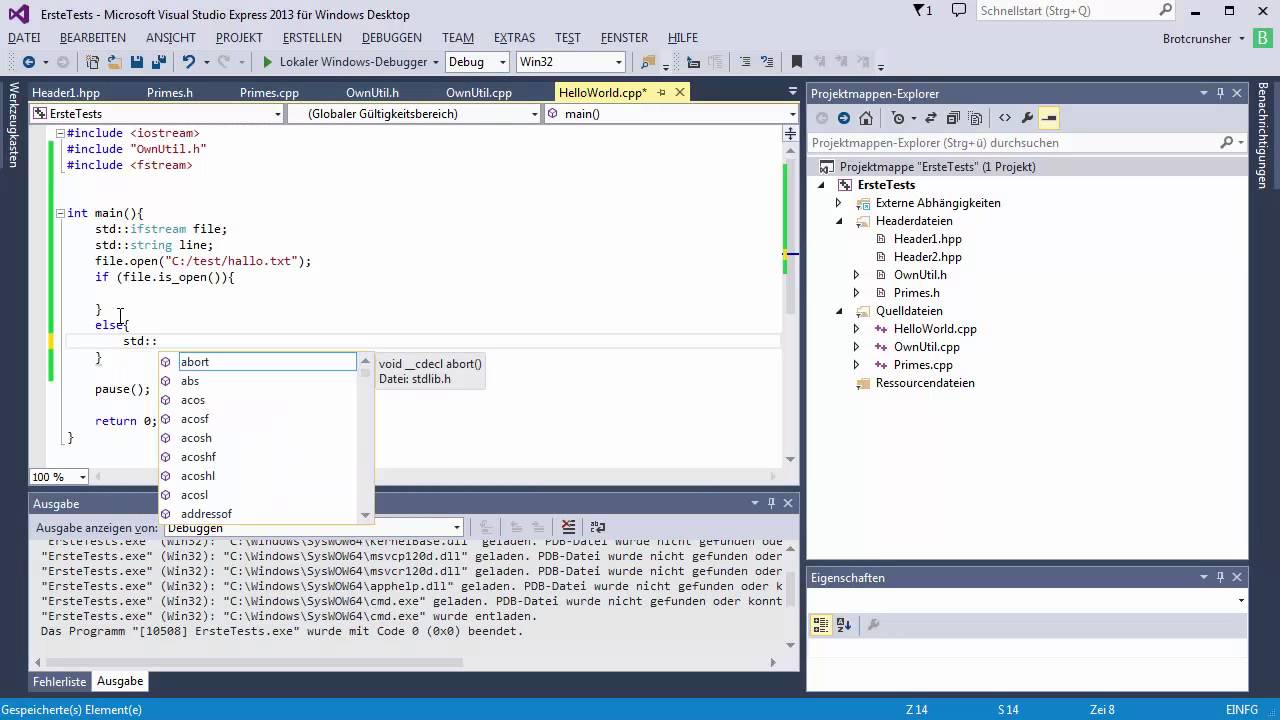The image size is (1280, 720).
Task: Expand the HelloWorld.cpp tree node
Action: 856,329
